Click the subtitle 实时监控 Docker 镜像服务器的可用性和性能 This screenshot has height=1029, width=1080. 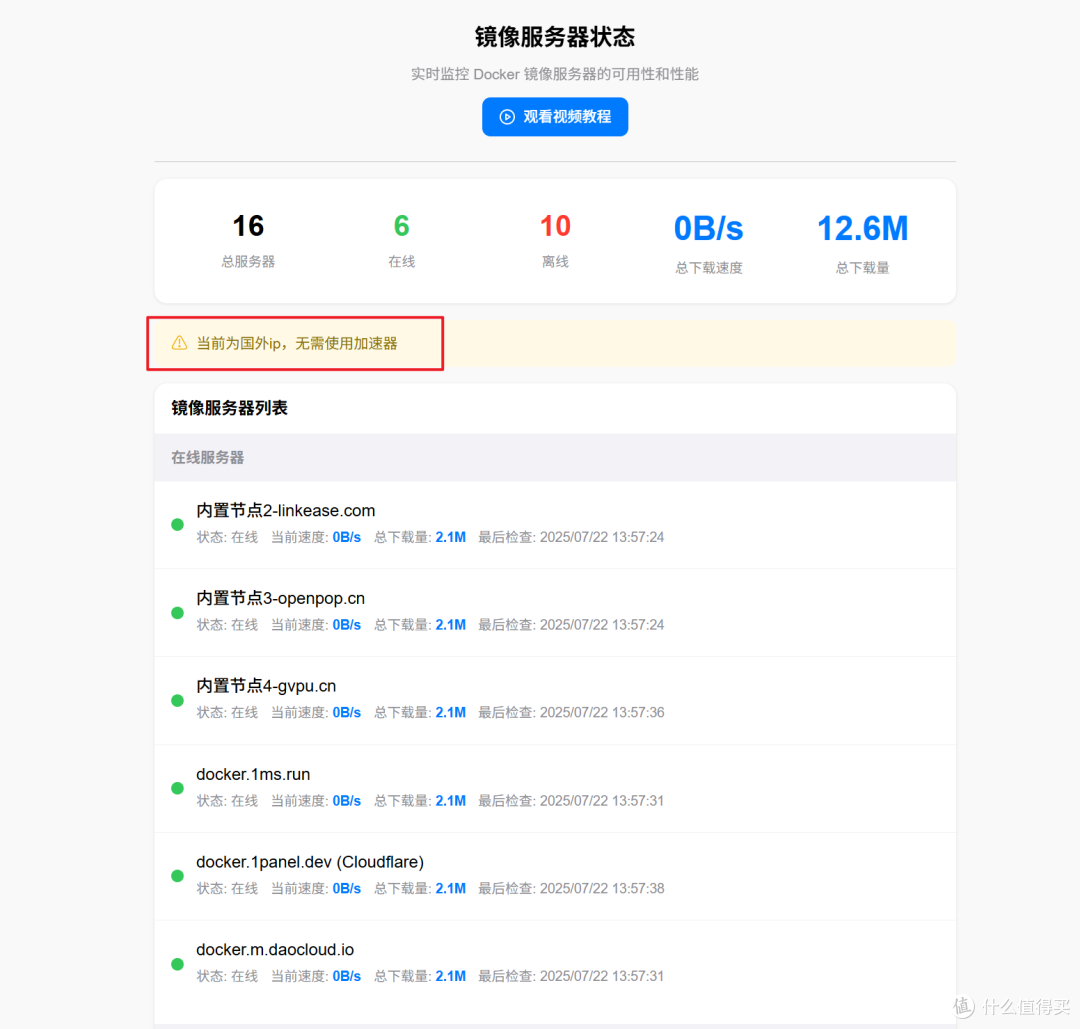[x=554, y=74]
